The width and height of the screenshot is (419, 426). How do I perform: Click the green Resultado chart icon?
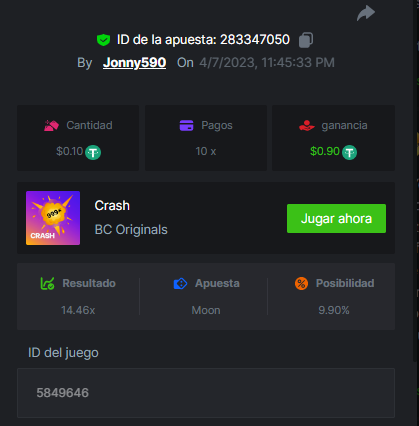(x=47, y=283)
